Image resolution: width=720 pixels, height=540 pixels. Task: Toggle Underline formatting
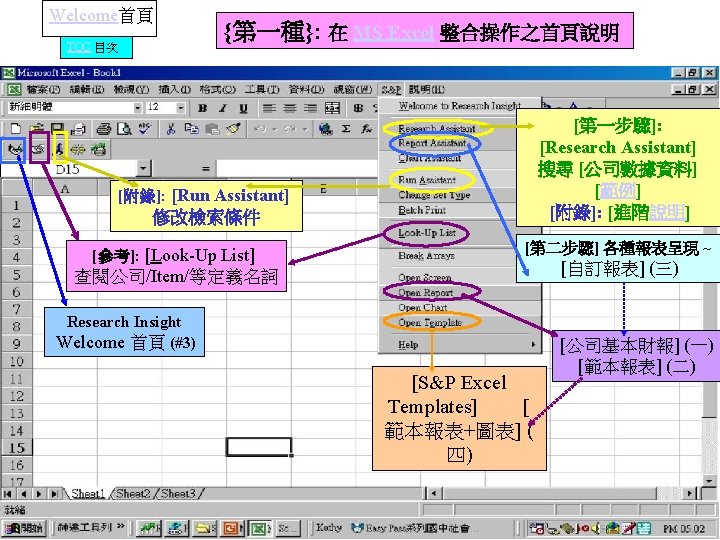(243, 108)
